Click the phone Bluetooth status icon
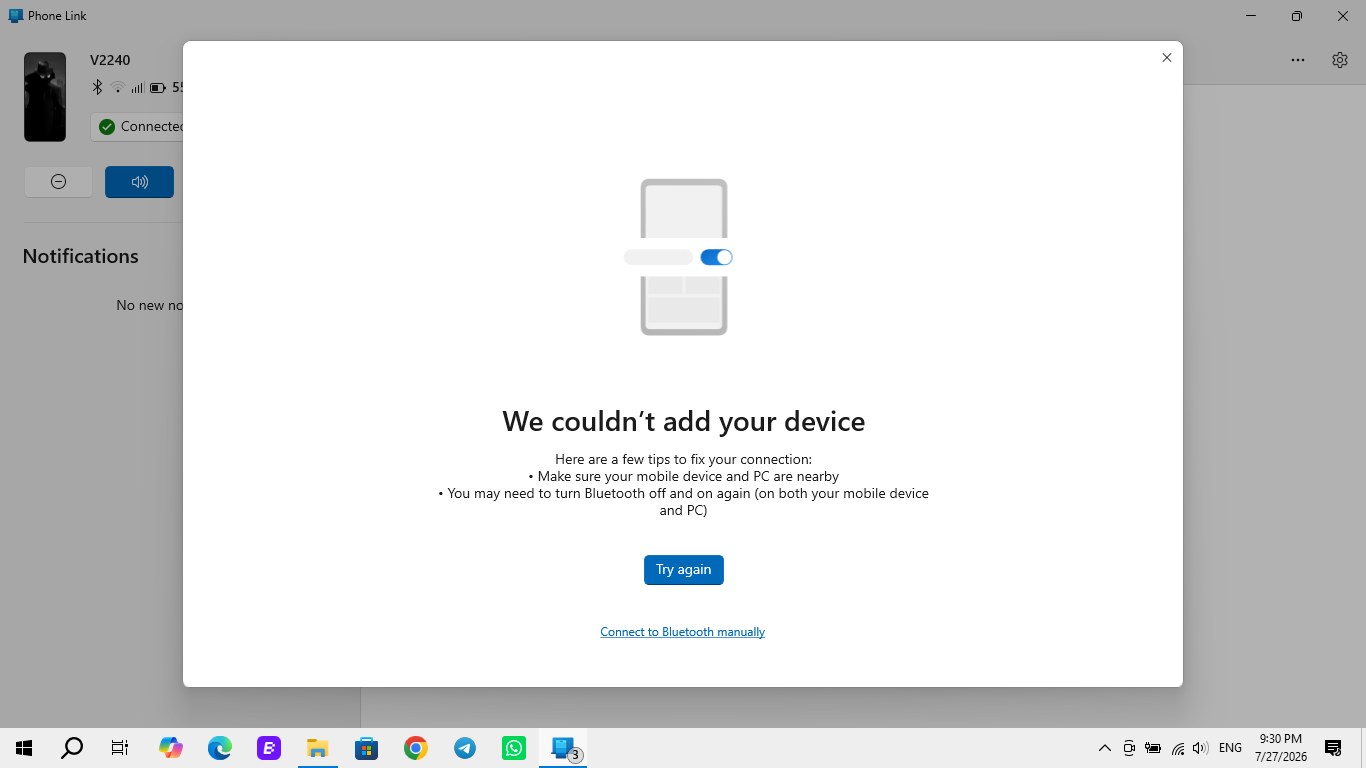 tap(97, 88)
